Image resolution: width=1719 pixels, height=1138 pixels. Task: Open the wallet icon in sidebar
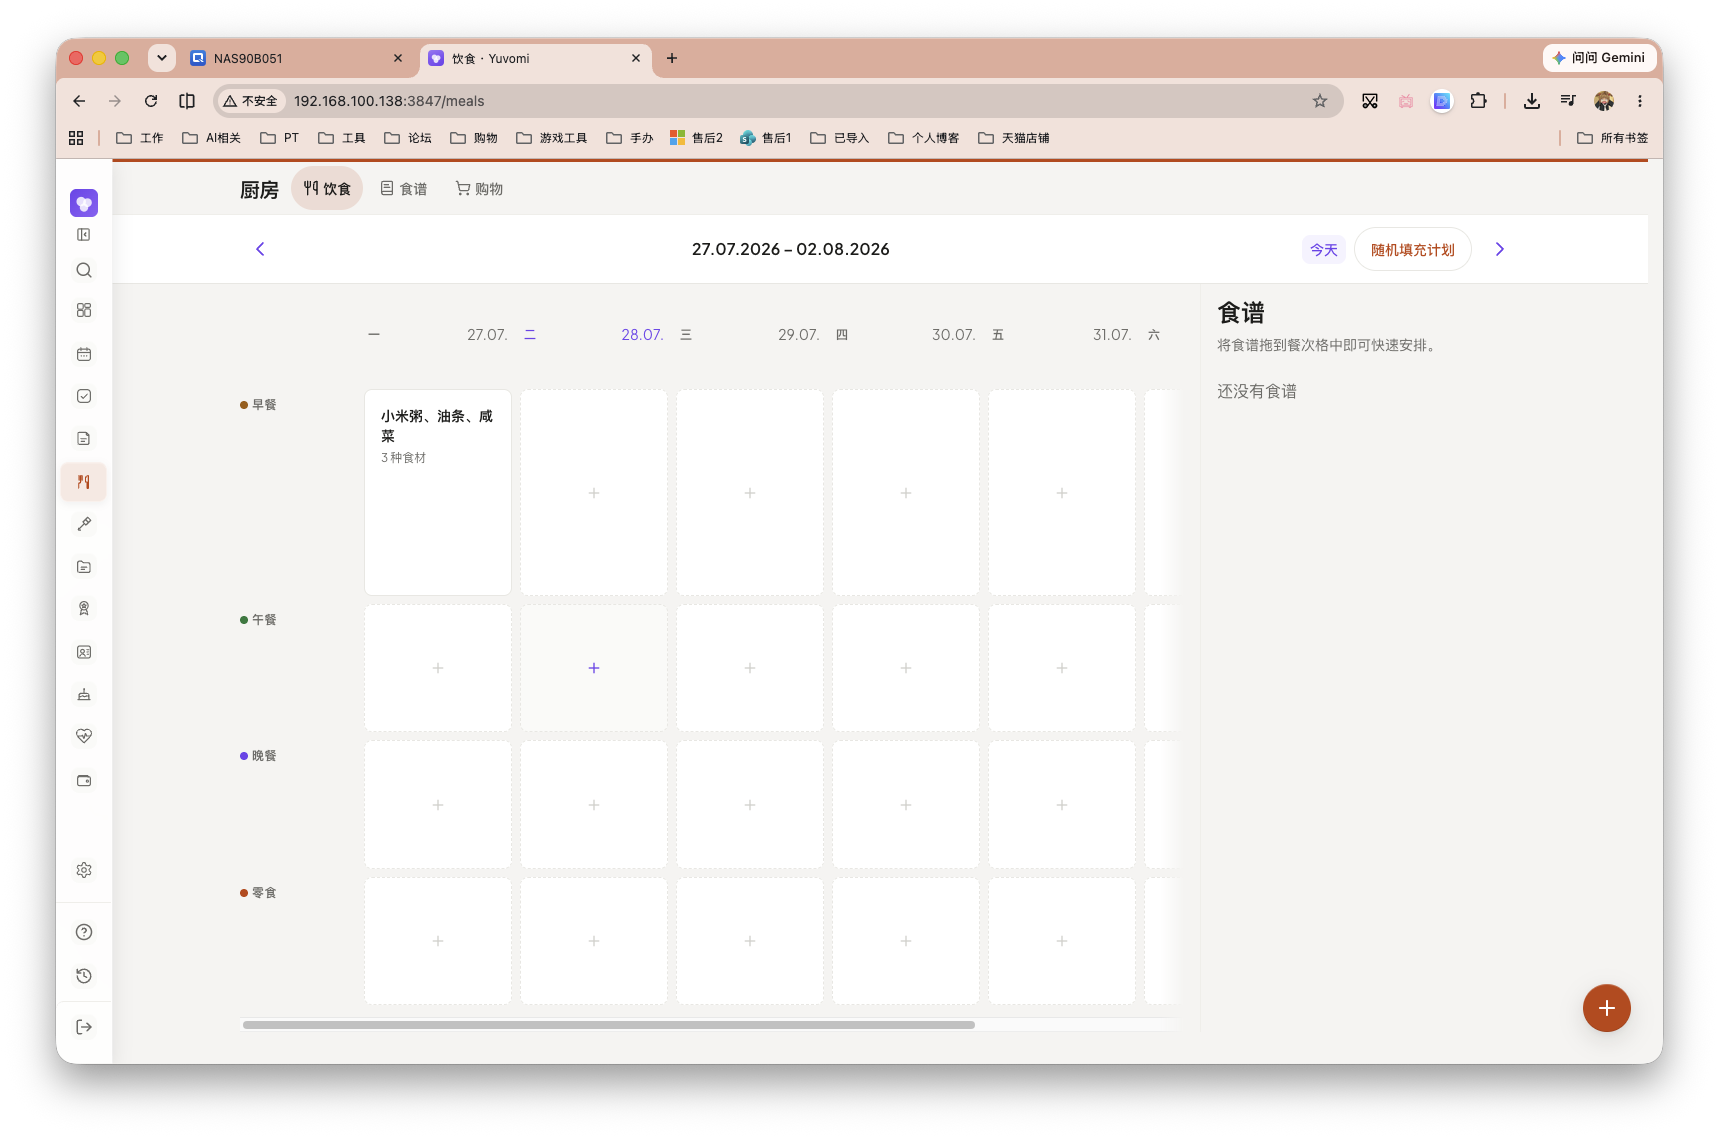[84, 780]
